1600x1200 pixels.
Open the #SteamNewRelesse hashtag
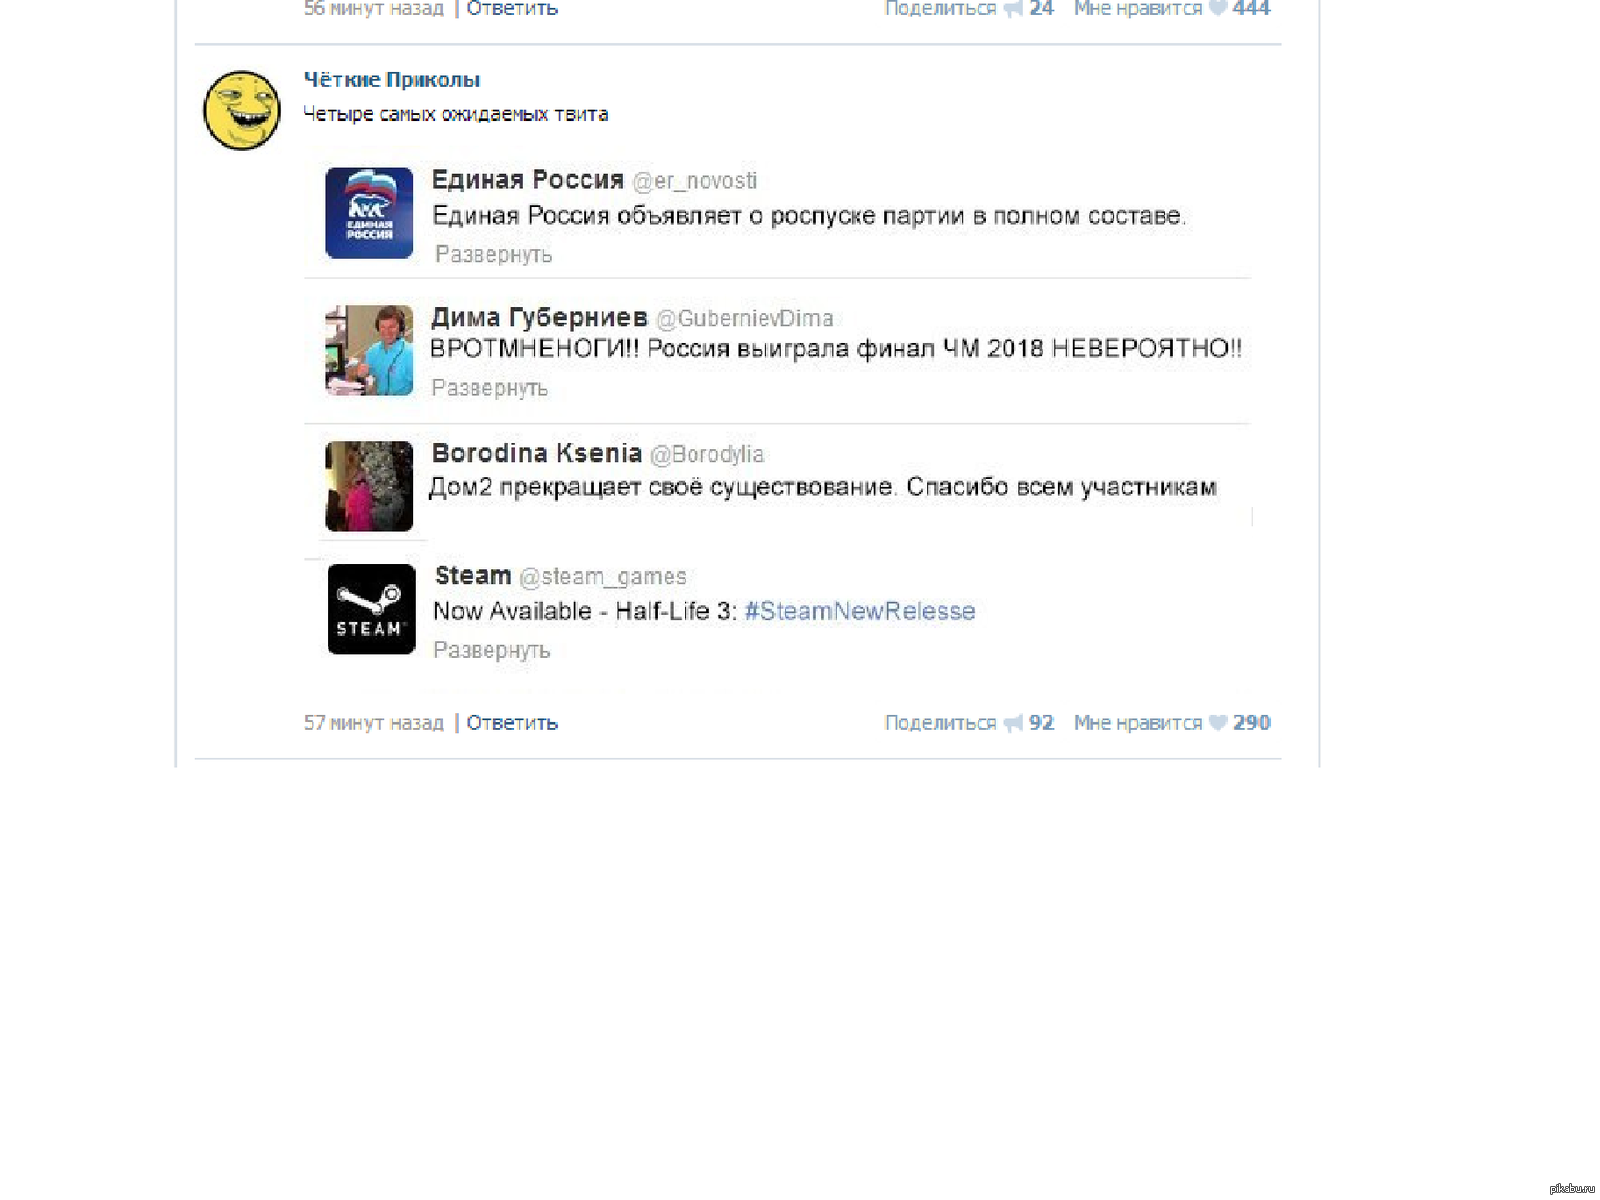tap(860, 611)
